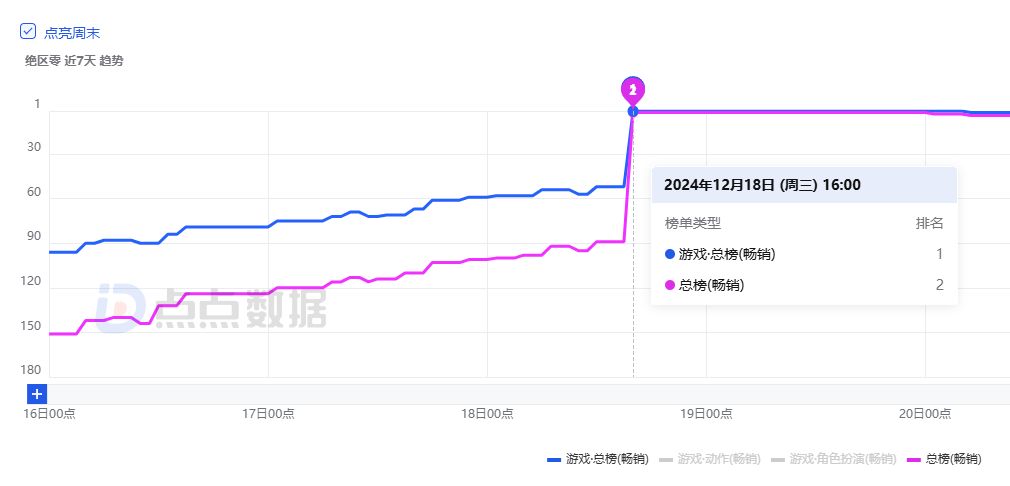The width and height of the screenshot is (1010, 486).
Task: Select the 19日00点 axis label
Action: (x=706, y=413)
